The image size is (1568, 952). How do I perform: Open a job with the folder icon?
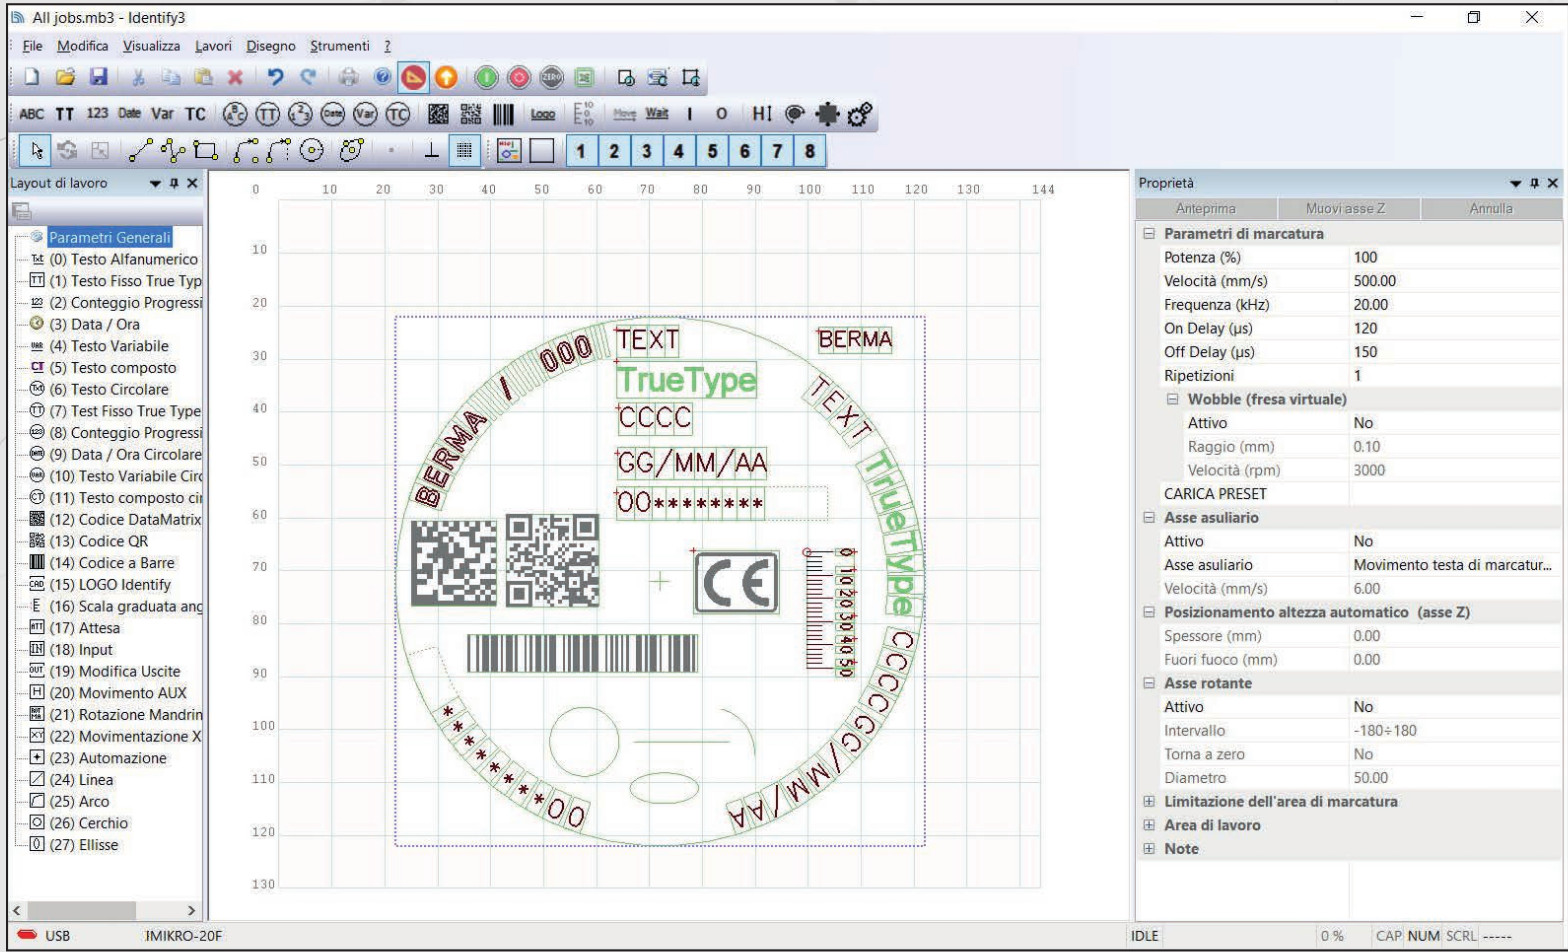(x=65, y=77)
